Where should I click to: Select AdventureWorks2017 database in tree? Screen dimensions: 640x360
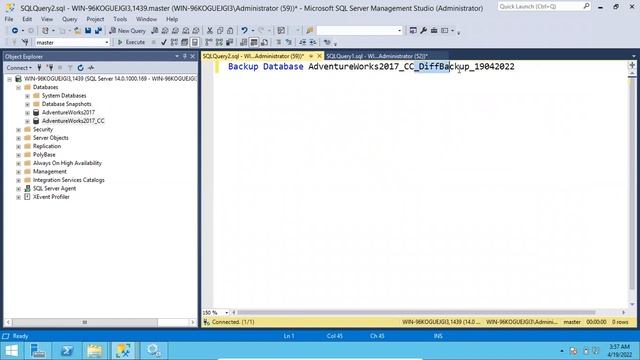point(68,113)
